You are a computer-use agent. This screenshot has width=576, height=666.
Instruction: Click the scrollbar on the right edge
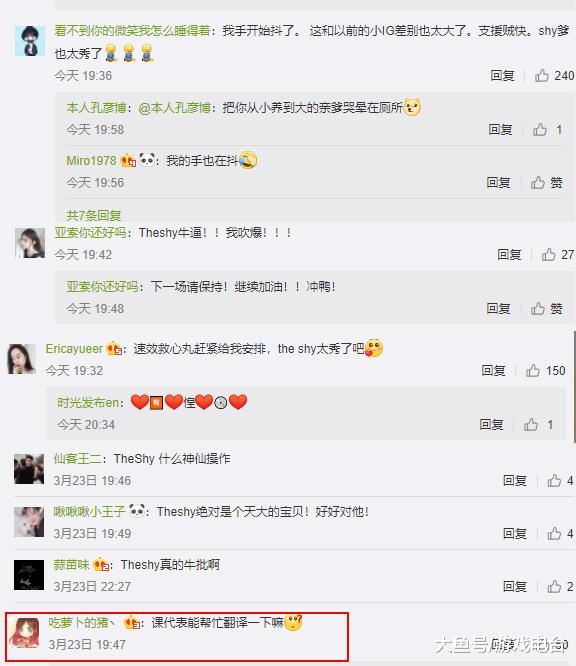pyautogui.click(x=574, y=387)
